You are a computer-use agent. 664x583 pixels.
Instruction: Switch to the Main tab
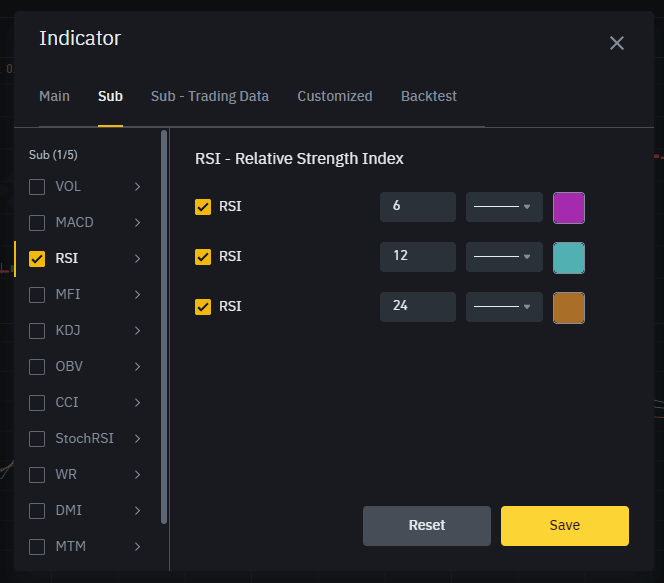coord(54,96)
